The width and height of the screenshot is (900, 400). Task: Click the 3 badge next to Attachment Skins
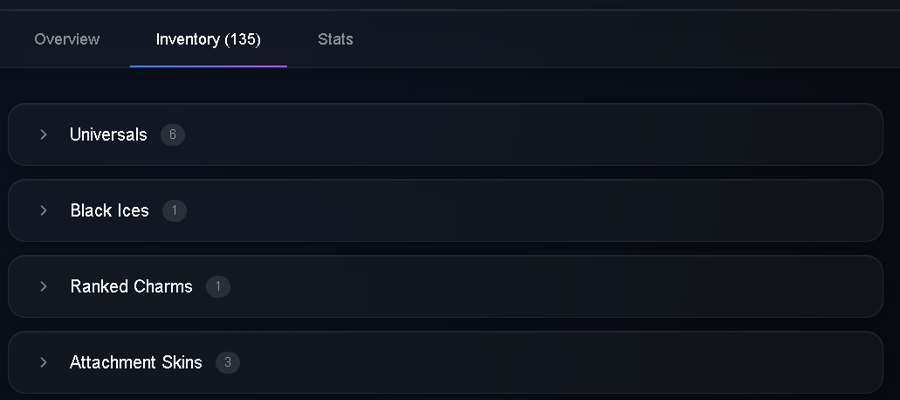click(228, 363)
